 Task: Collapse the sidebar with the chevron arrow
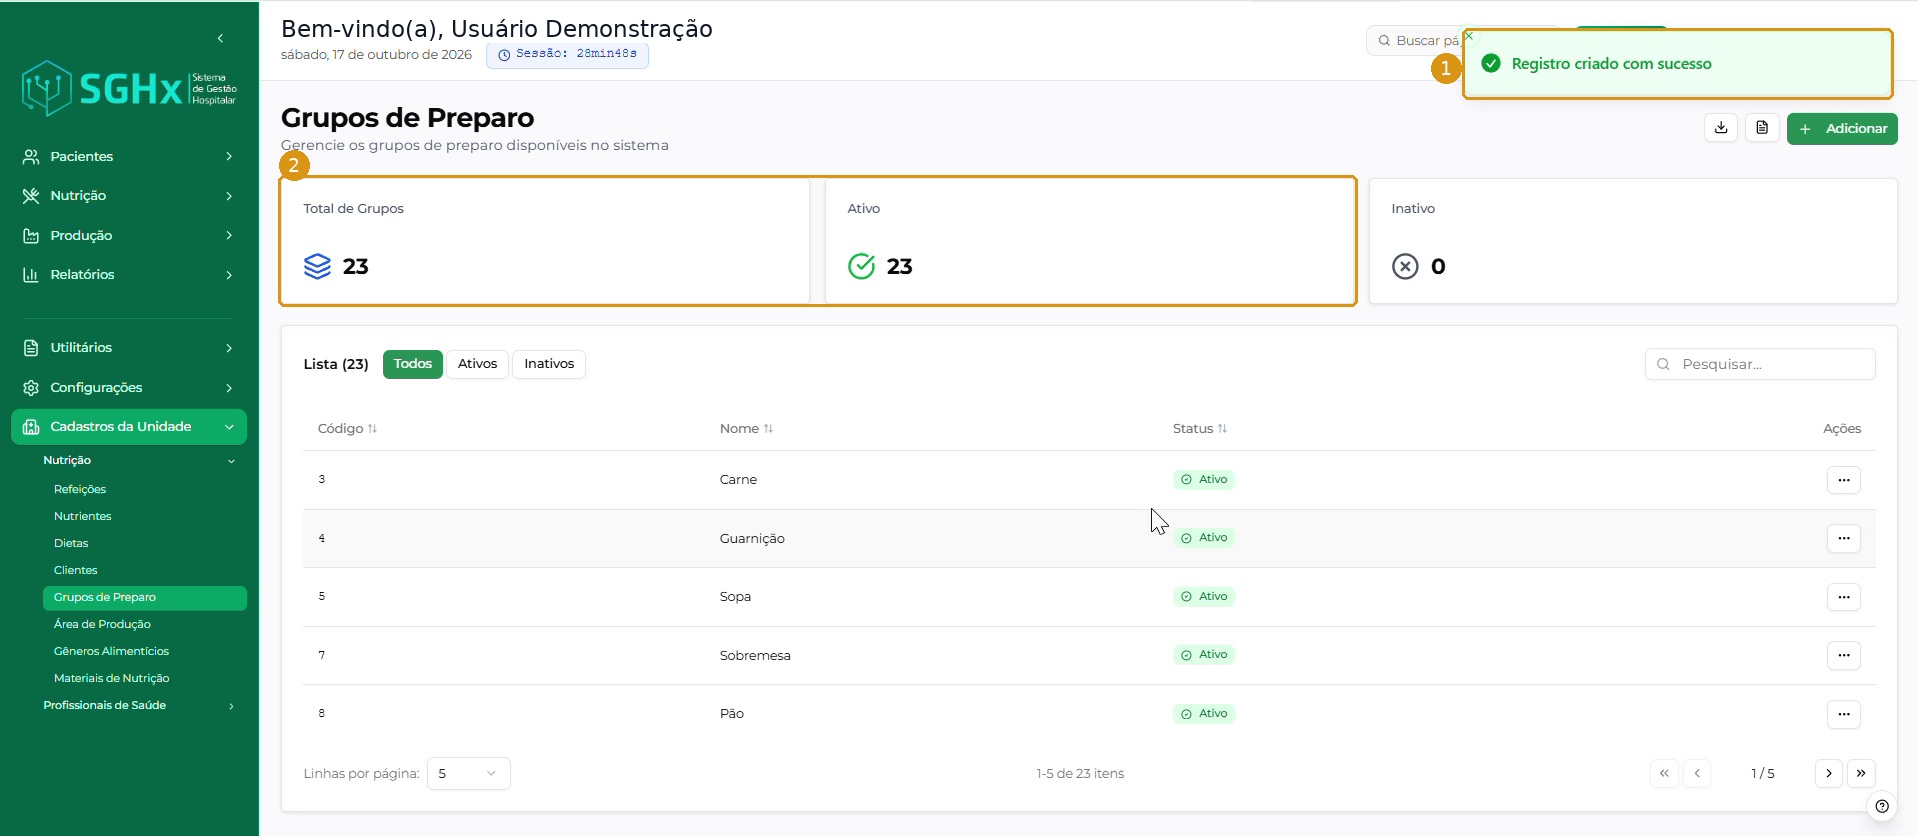tap(220, 38)
